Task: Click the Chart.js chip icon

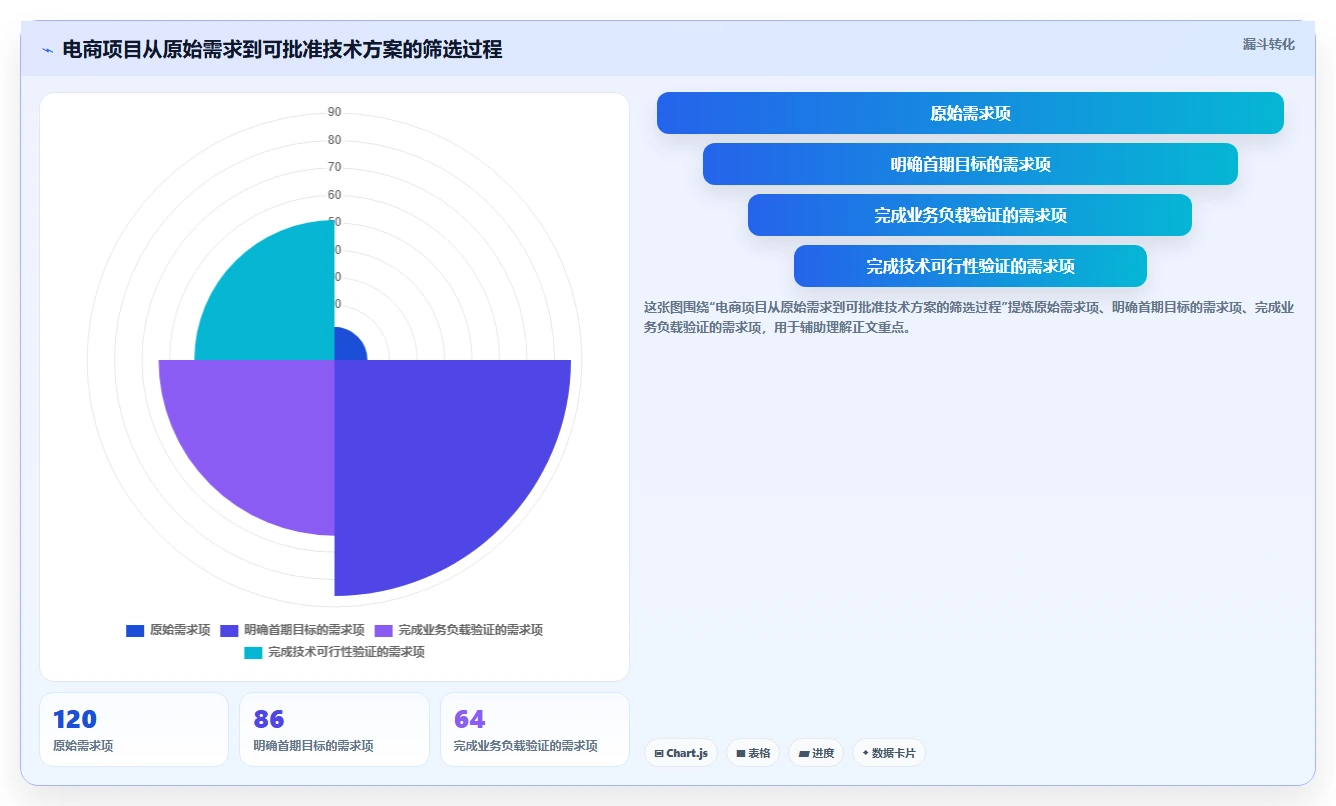Action: click(x=659, y=753)
